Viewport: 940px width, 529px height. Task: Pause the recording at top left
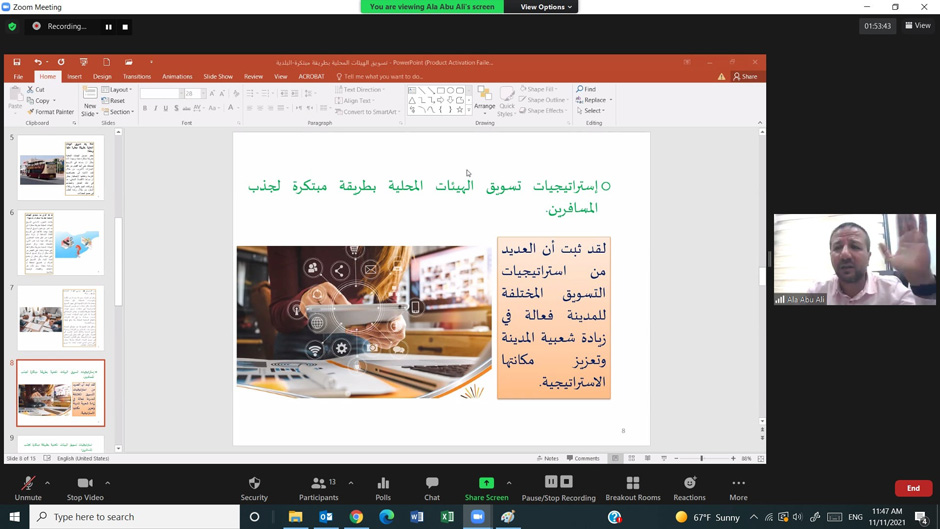(109, 27)
